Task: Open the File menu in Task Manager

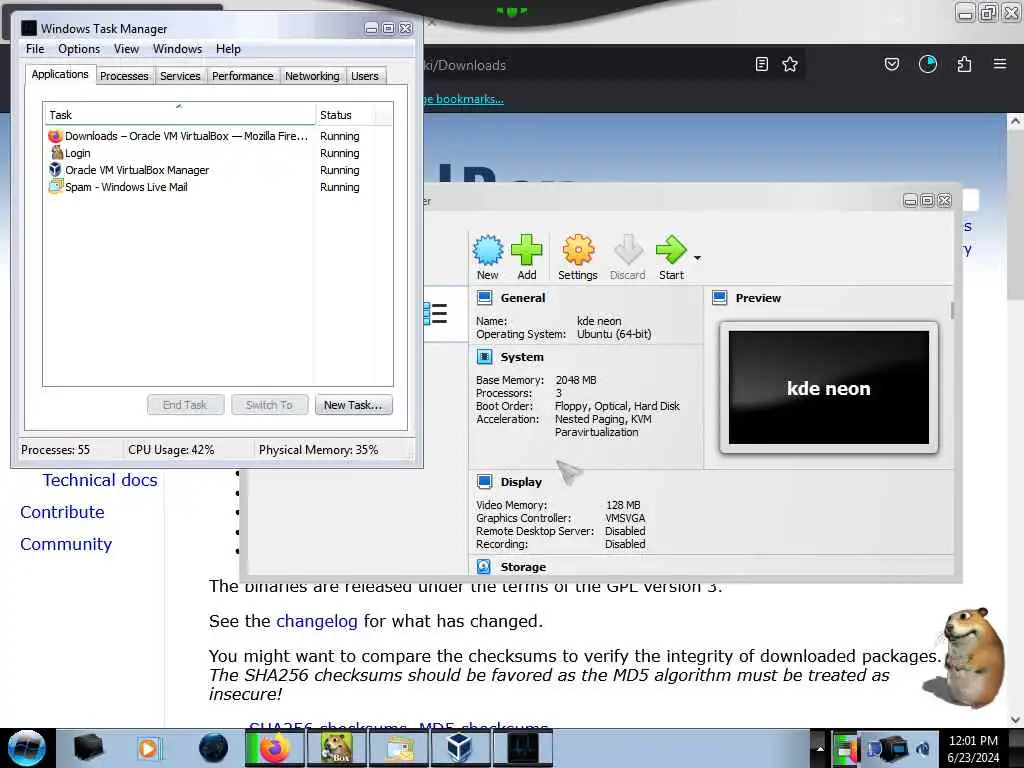Action: (x=35, y=49)
